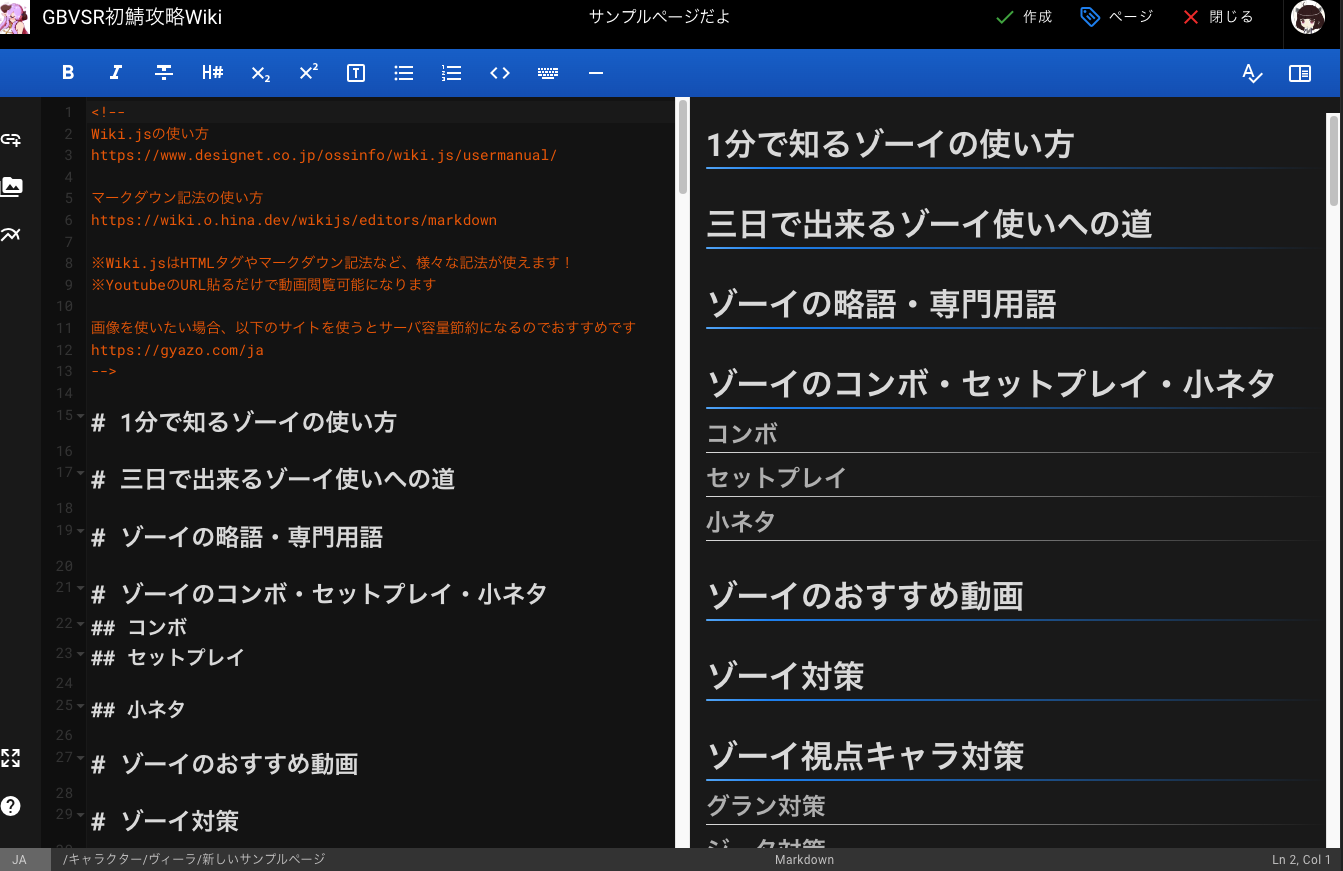Open the insert diagram tool
The height and width of the screenshot is (871, 1343).
pyautogui.click(x=11, y=234)
